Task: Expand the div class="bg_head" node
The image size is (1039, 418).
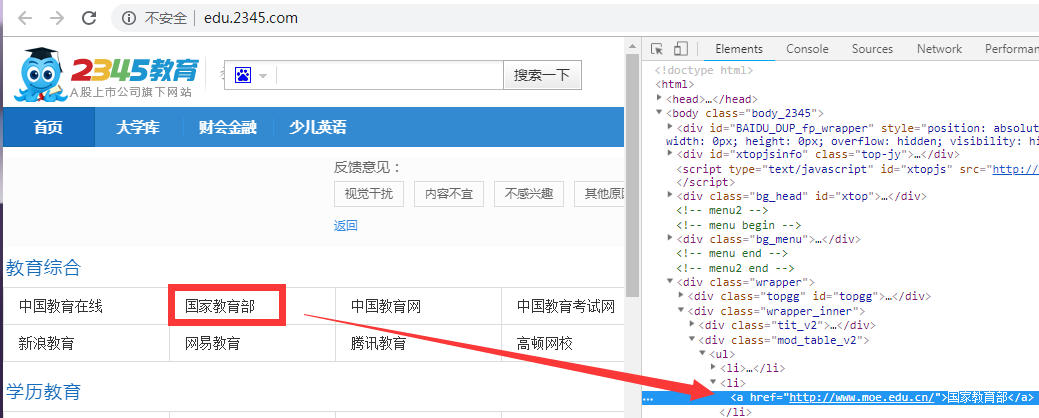Action: coord(671,195)
